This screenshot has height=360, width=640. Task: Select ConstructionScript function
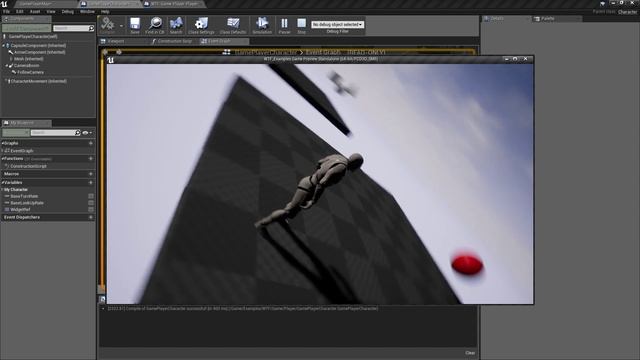click(x=28, y=166)
